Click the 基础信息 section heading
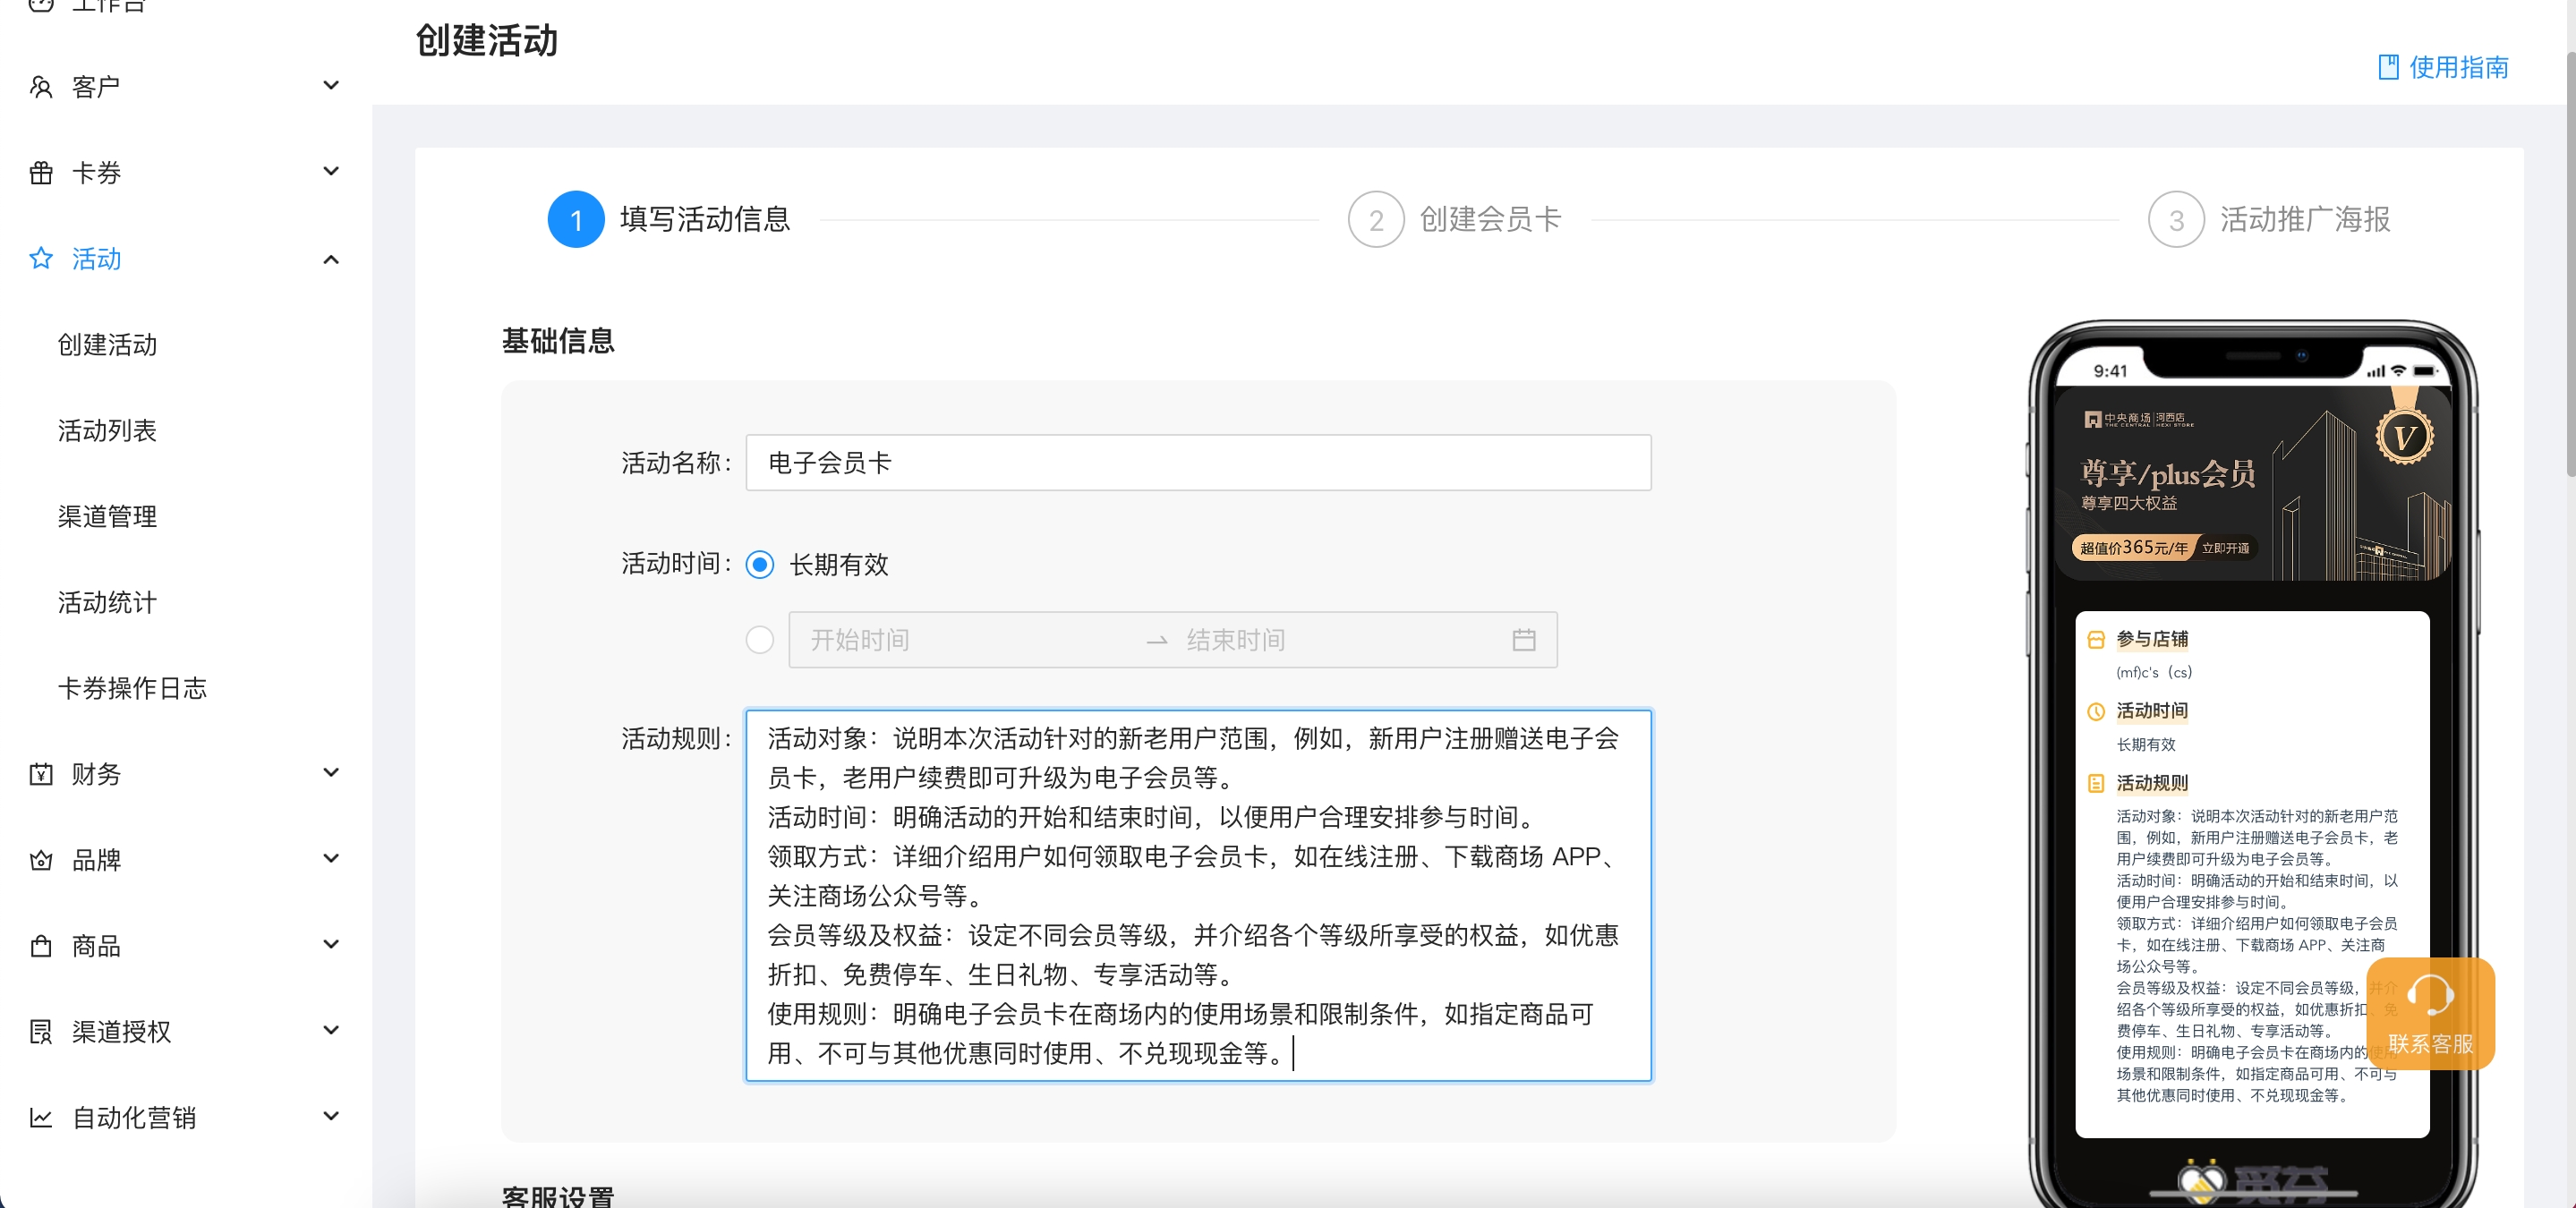Viewport: 2576px width, 1208px height. pyautogui.click(x=558, y=341)
